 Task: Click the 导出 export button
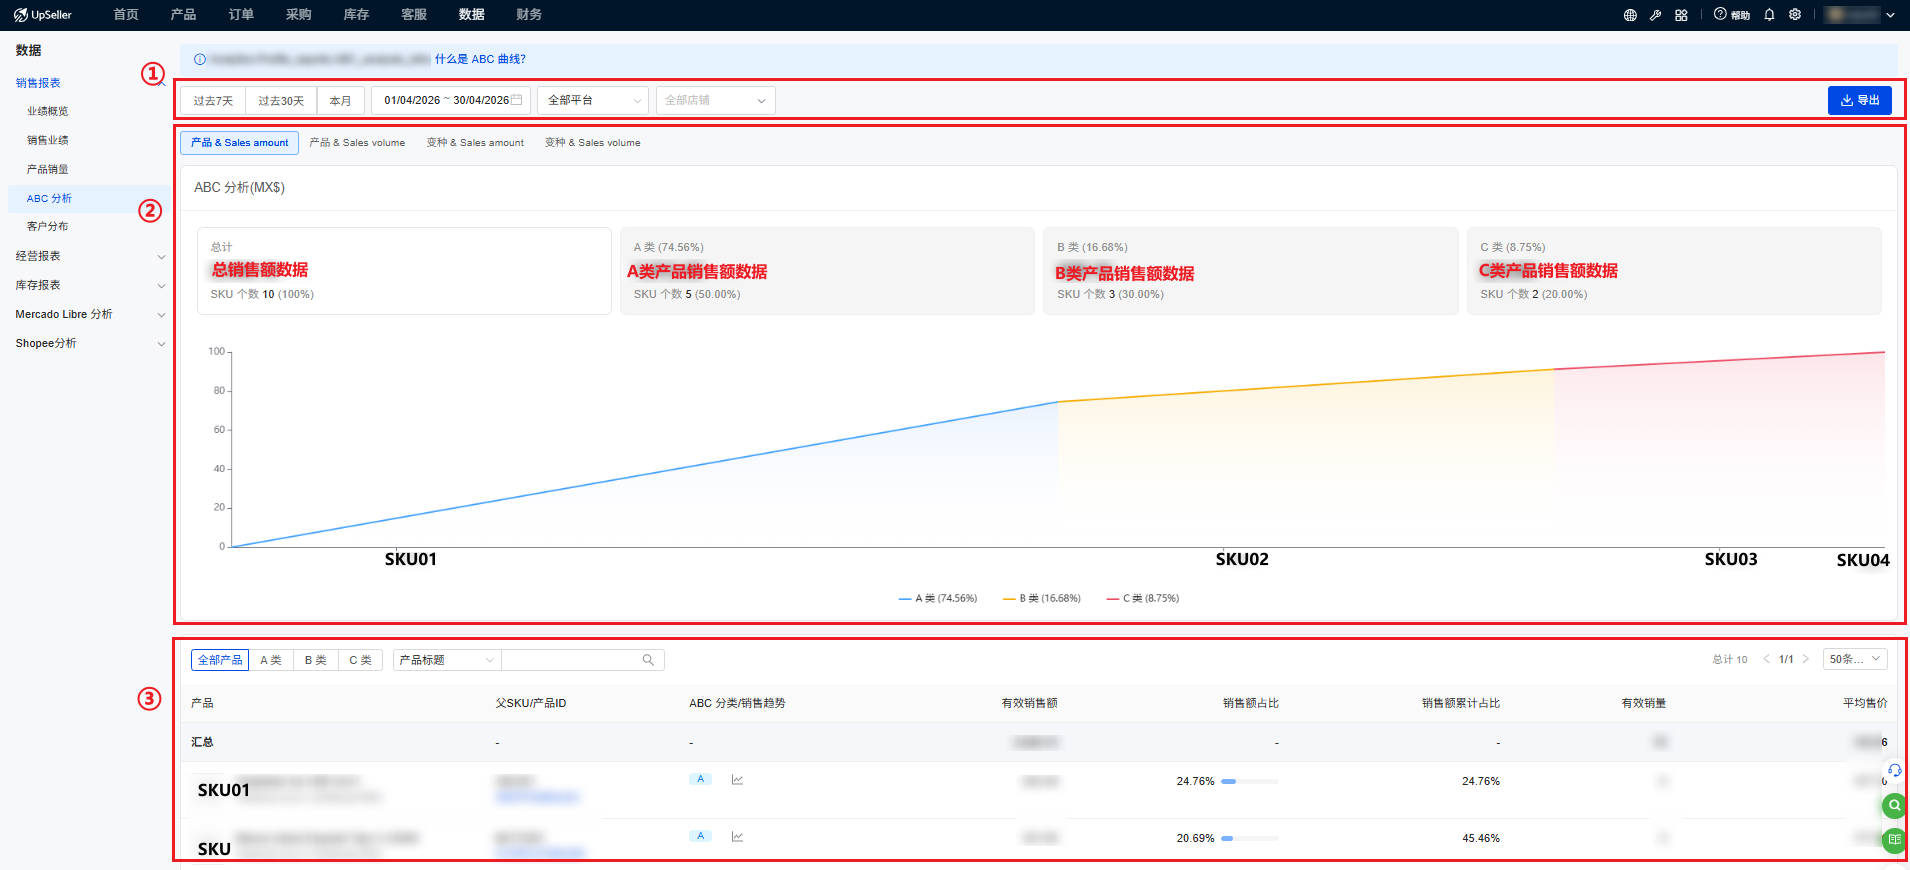click(x=1859, y=100)
